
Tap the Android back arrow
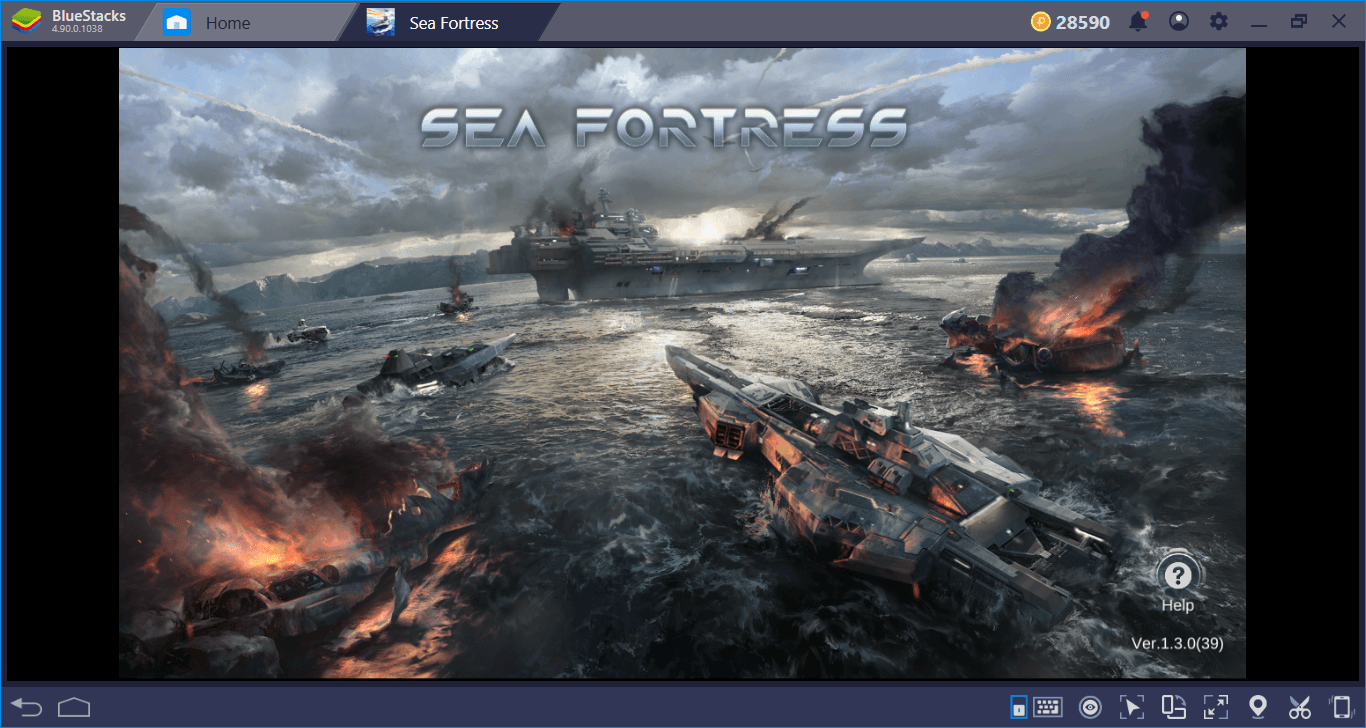[x=27, y=707]
